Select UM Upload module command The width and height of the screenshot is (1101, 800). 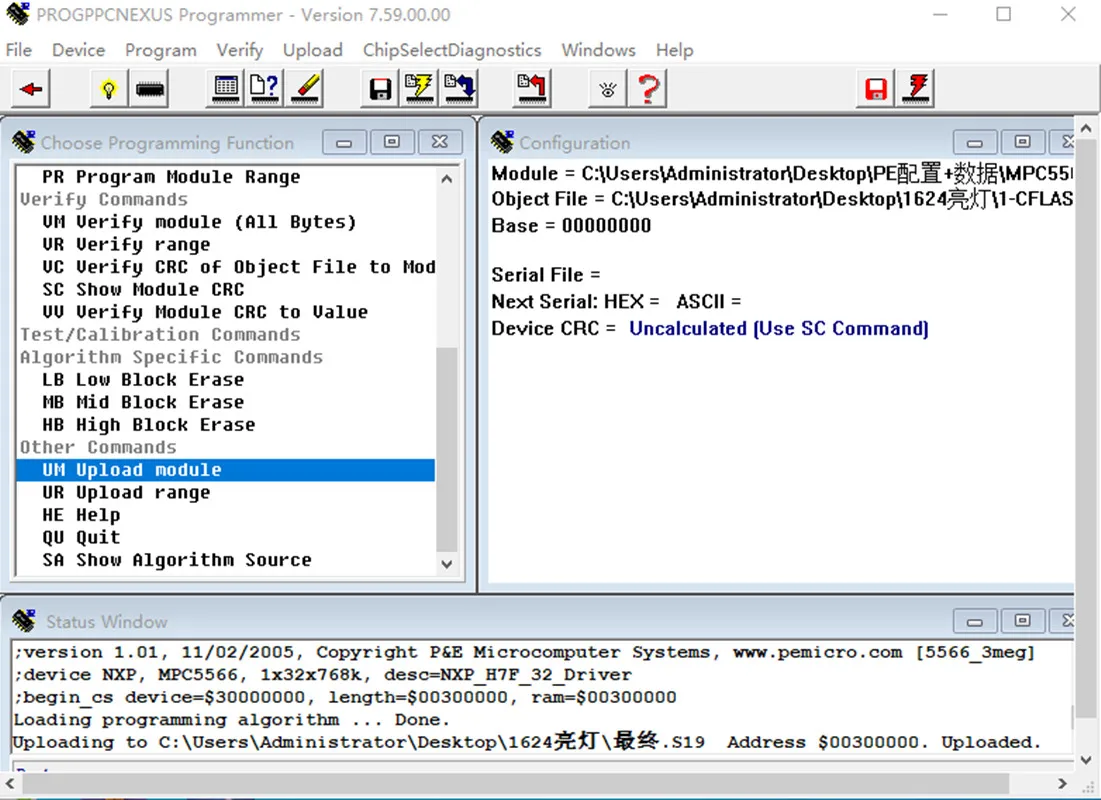pos(225,470)
